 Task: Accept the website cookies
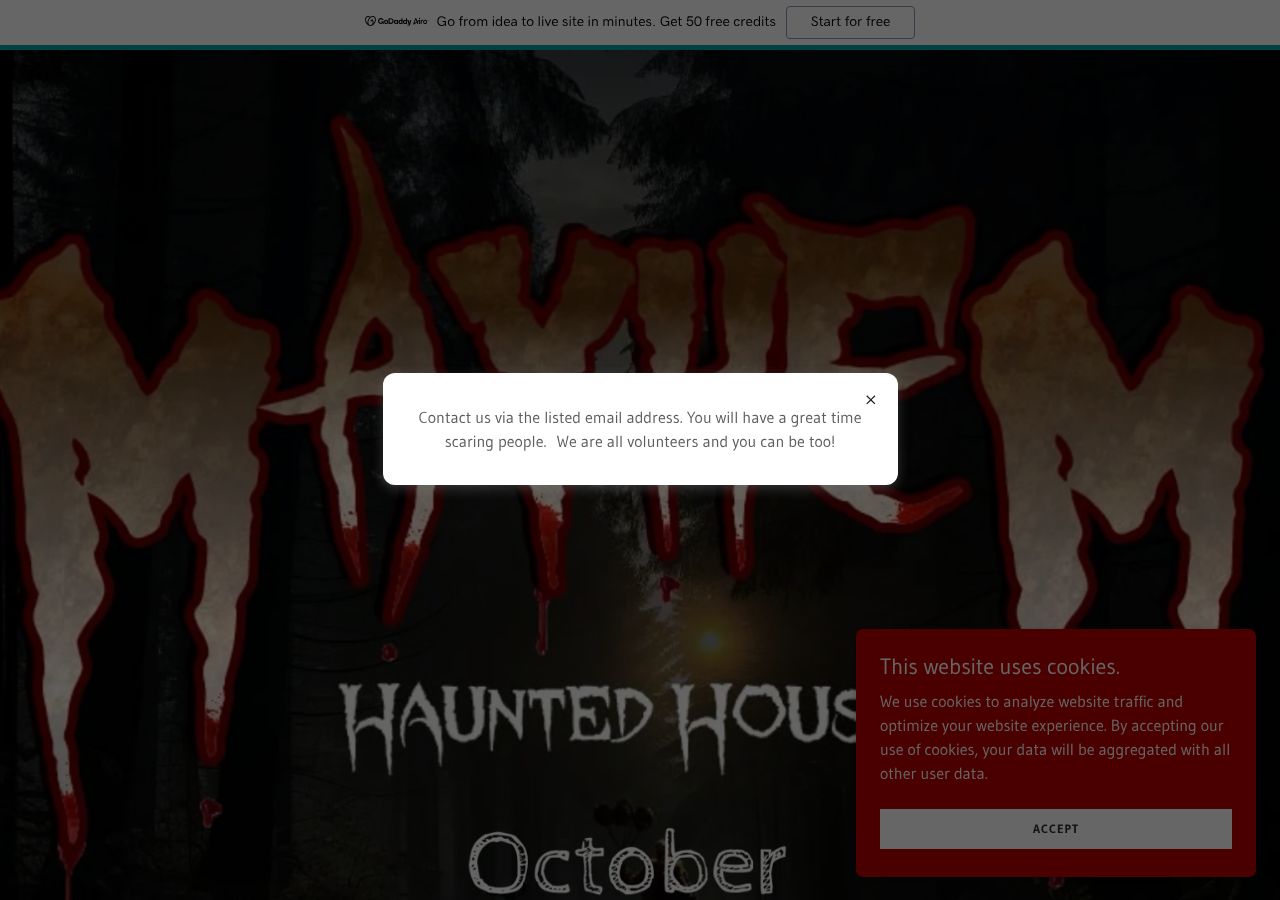[1055, 829]
